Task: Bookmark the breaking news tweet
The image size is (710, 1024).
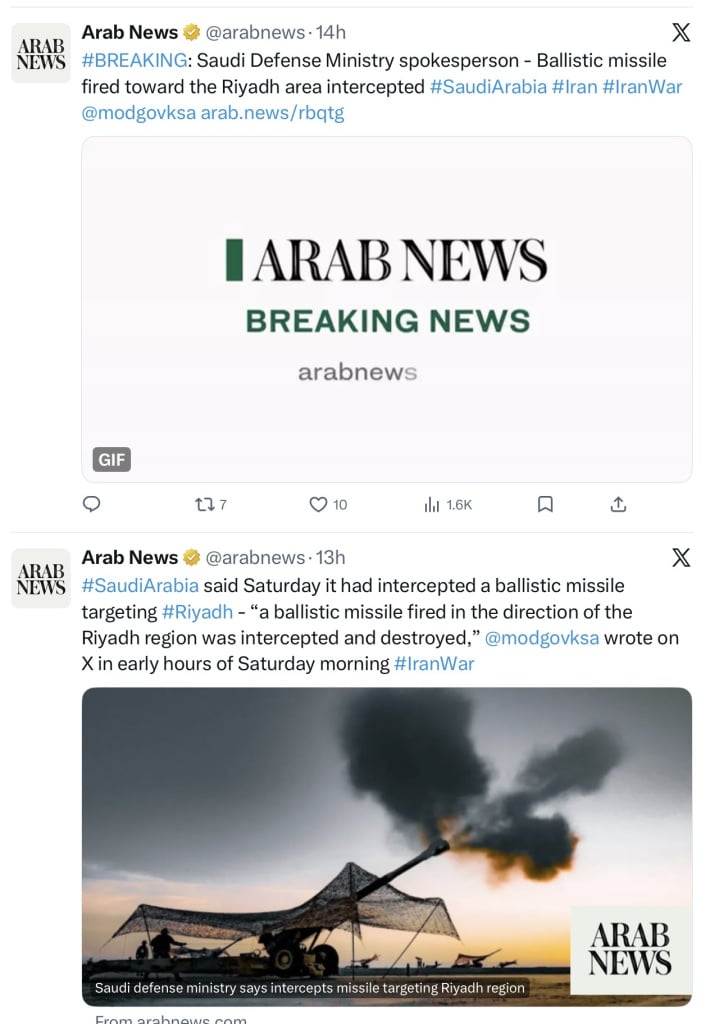Action: coord(545,504)
